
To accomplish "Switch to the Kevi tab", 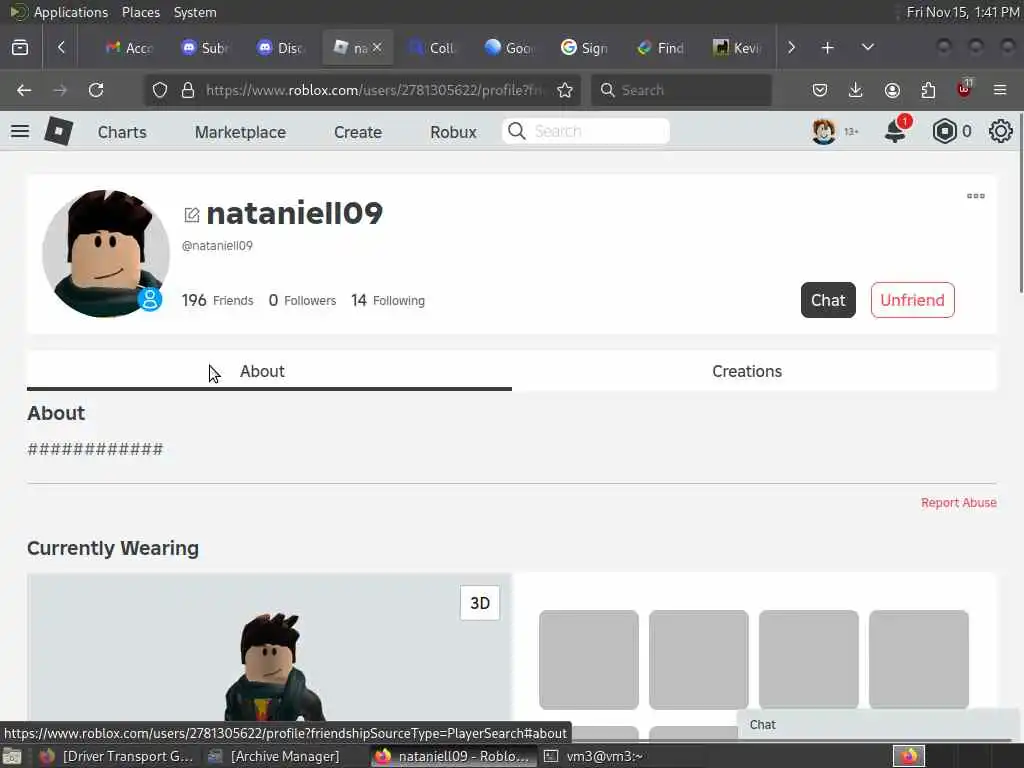I will pos(737,48).
